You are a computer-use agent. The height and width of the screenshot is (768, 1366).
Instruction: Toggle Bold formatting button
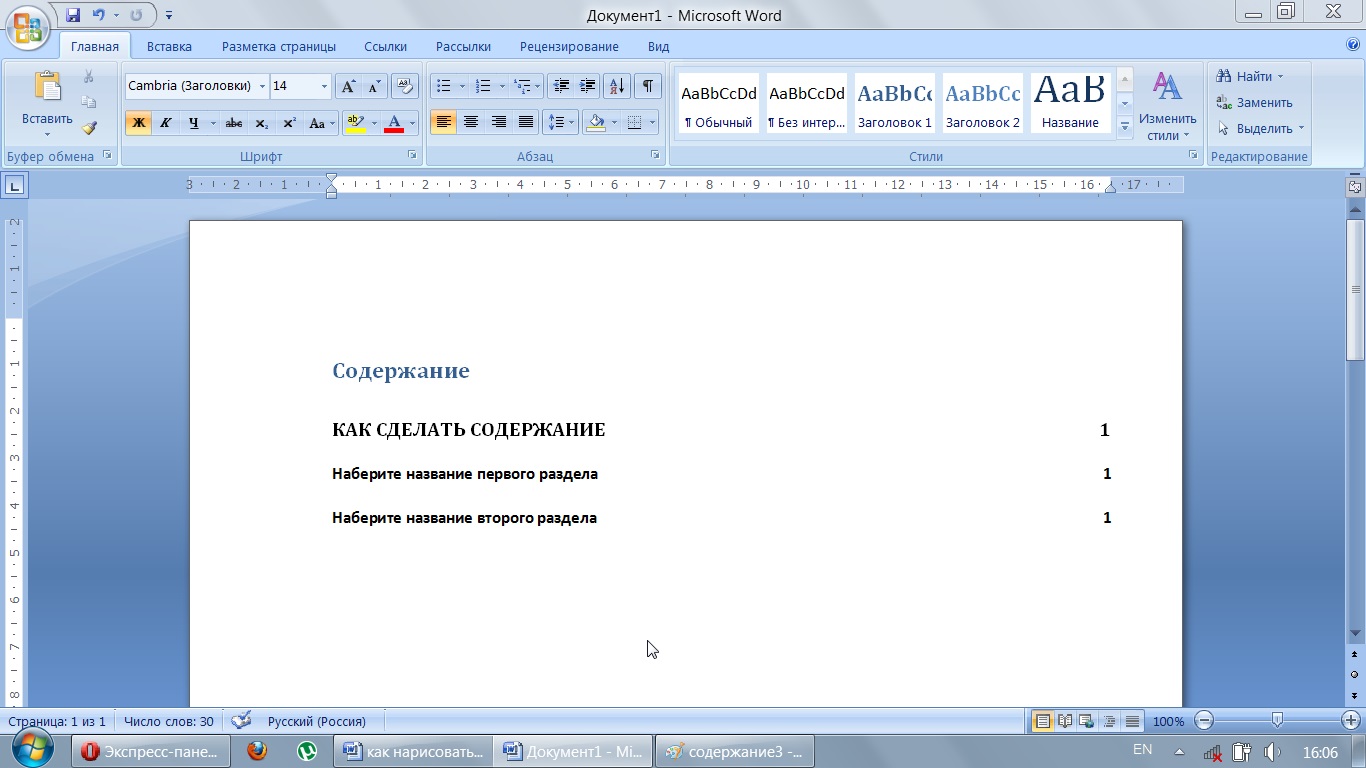(138, 123)
